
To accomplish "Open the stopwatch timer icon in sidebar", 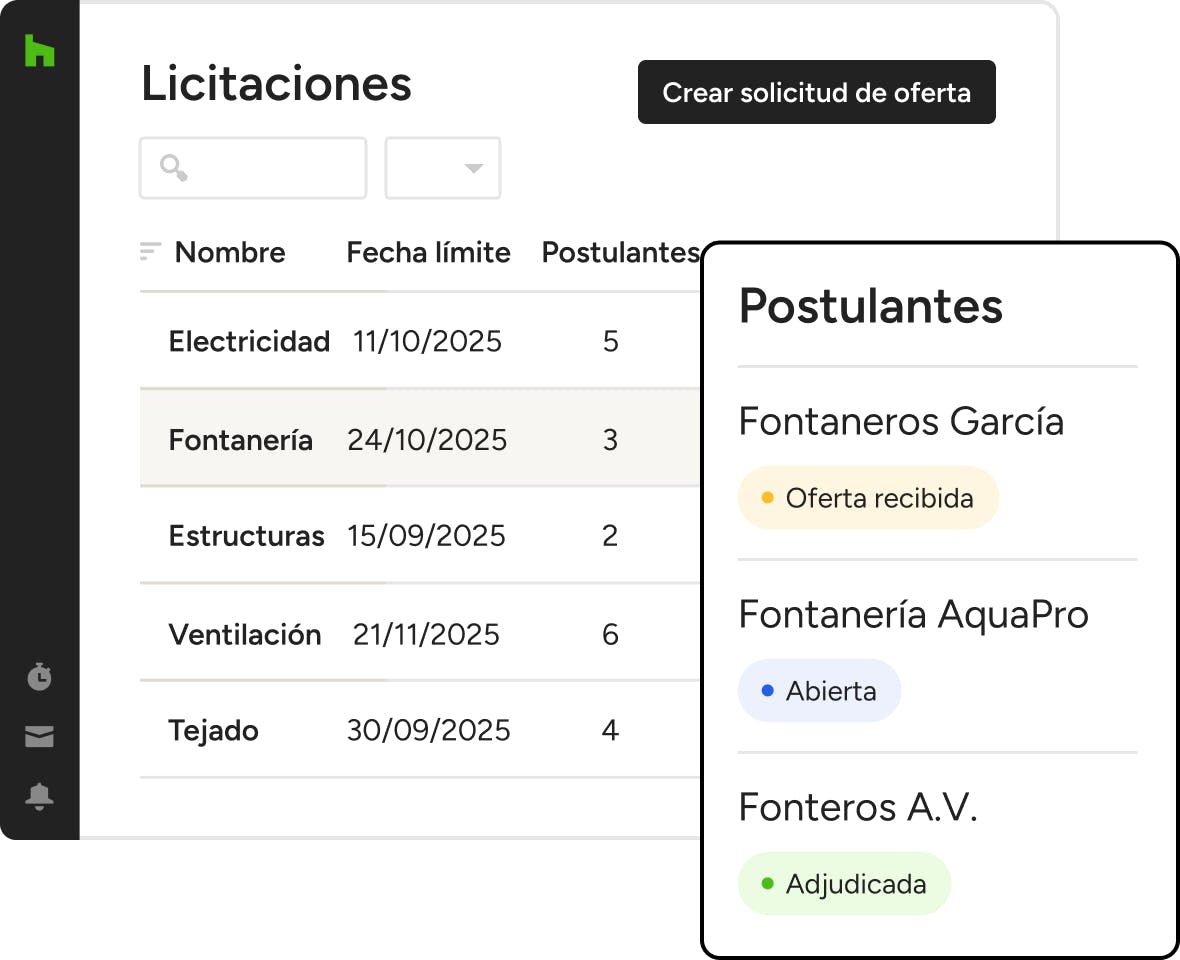I will pyautogui.click(x=39, y=677).
